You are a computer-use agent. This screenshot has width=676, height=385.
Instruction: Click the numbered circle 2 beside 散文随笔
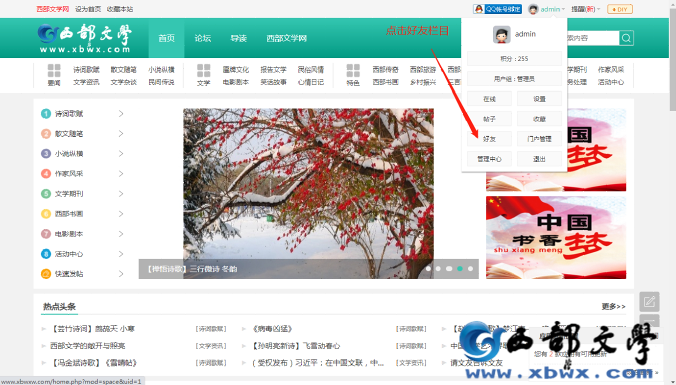click(46, 134)
